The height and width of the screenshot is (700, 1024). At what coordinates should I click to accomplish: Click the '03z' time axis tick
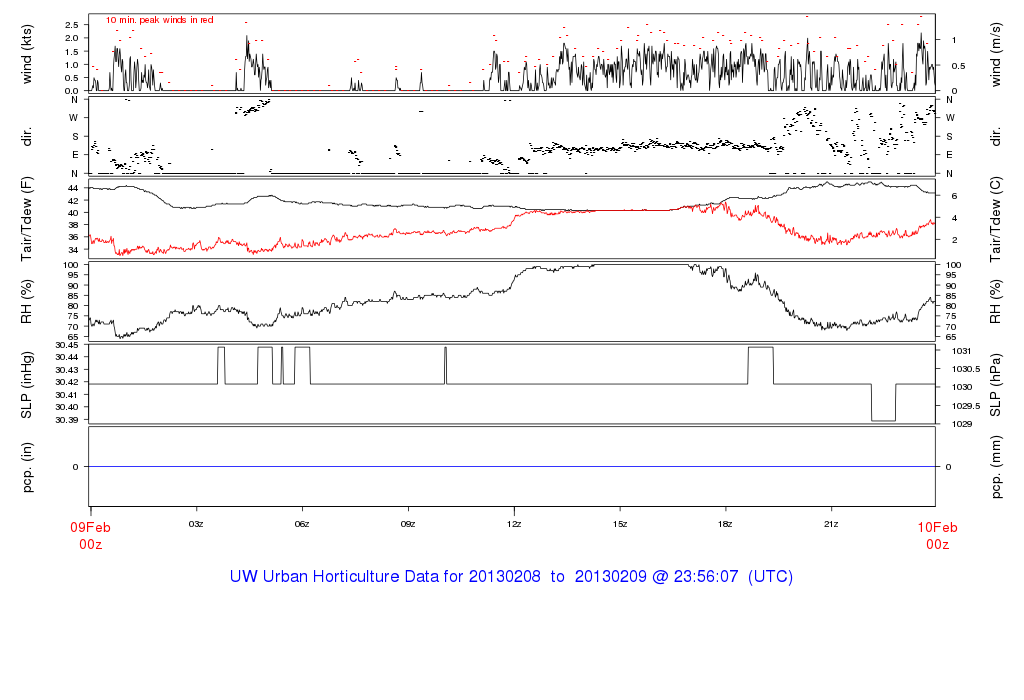pyautogui.click(x=196, y=524)
